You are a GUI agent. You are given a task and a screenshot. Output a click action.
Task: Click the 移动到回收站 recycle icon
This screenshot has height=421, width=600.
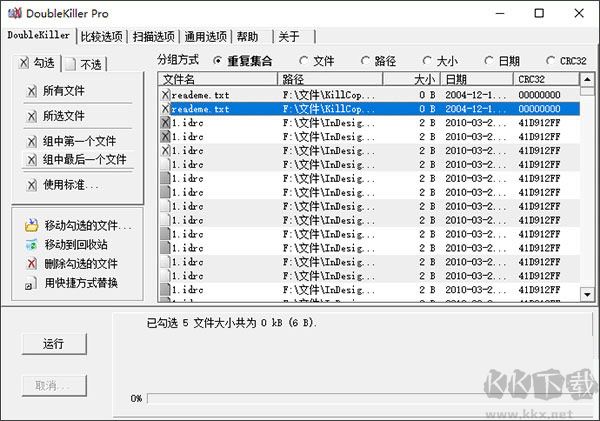click(31, 245)
